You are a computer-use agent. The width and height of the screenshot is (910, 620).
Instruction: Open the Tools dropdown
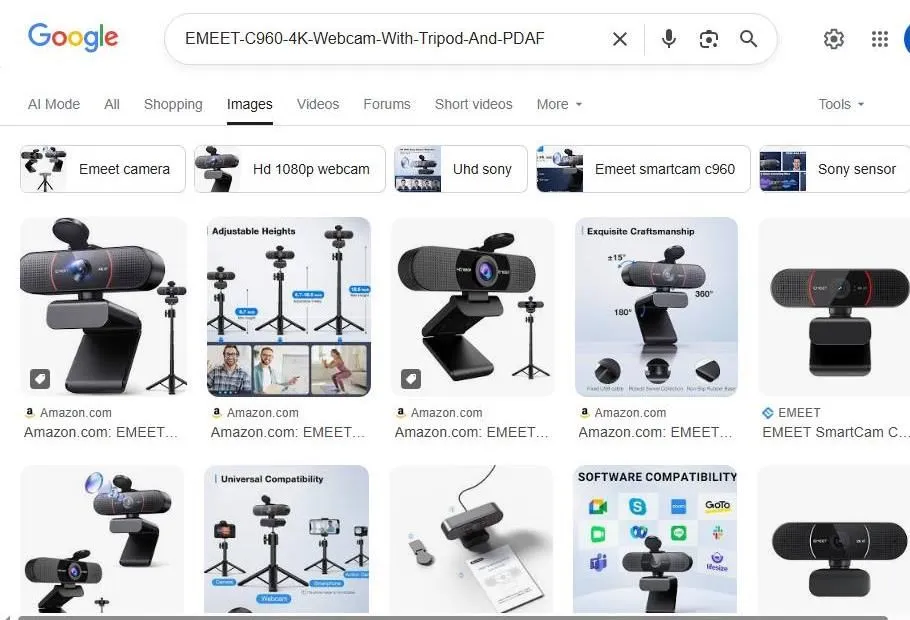(841, 104)
